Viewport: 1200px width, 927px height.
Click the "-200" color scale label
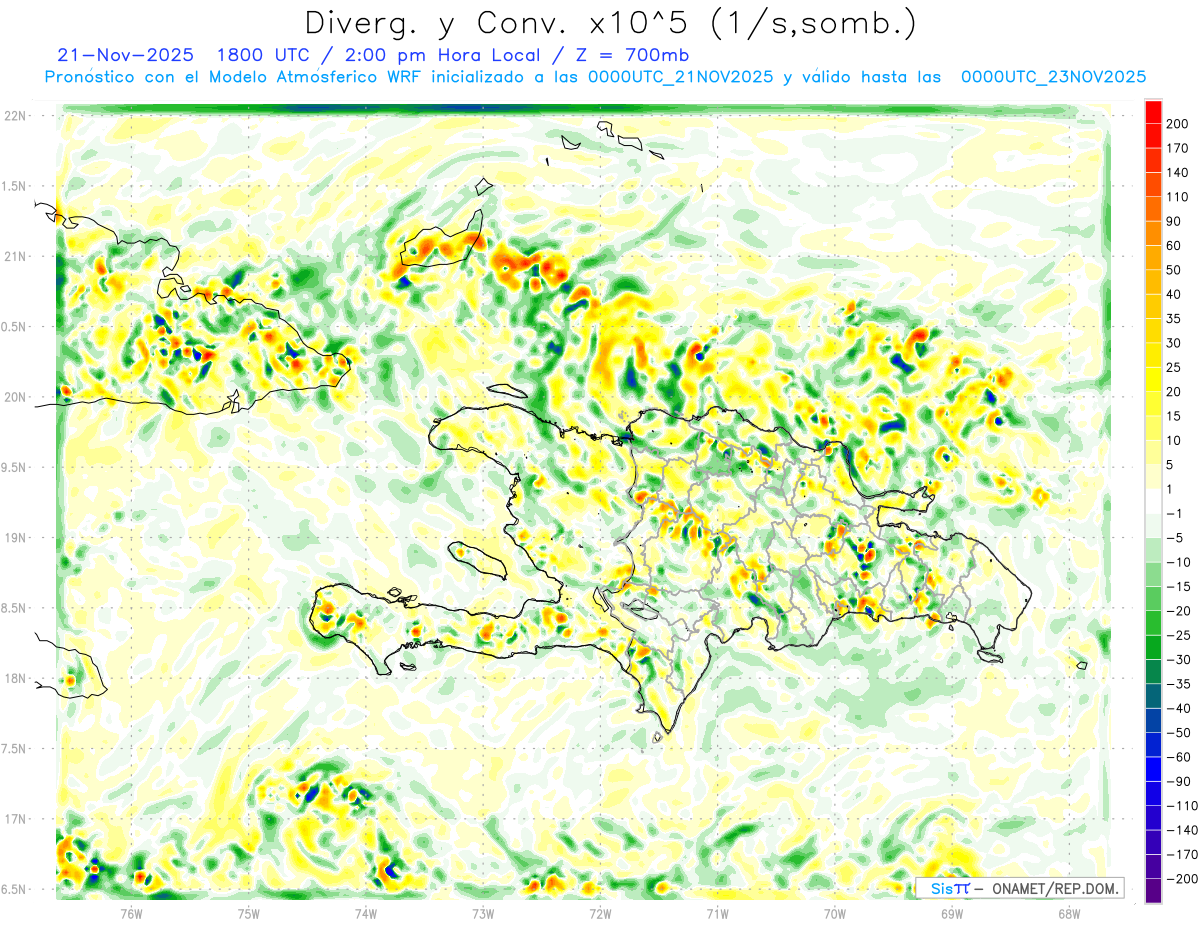tap(1182, 879)
